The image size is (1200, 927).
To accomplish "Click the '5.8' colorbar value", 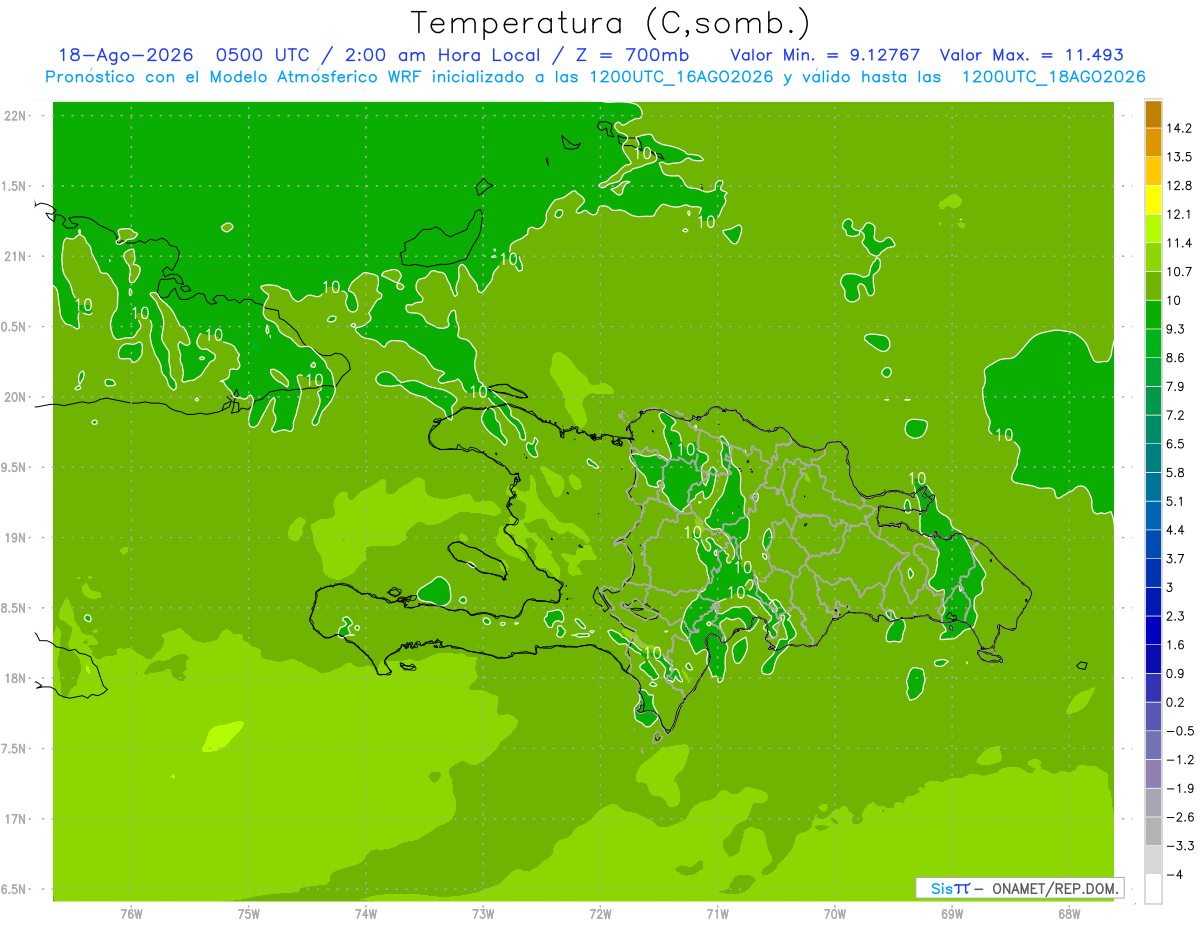I will [x=1175, y=473].
